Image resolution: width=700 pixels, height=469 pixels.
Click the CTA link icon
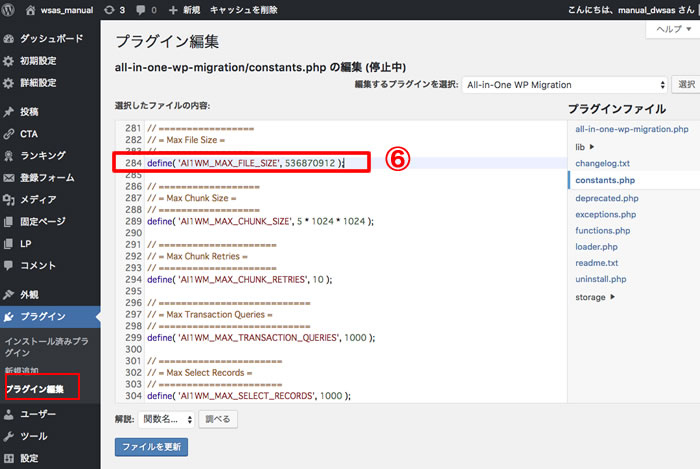point(8,134)
